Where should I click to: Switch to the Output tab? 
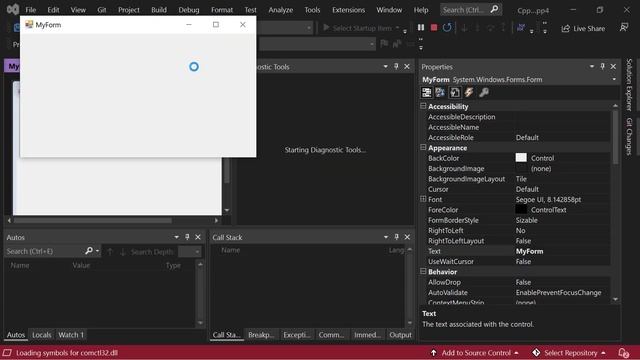click(x=400, y=335)
